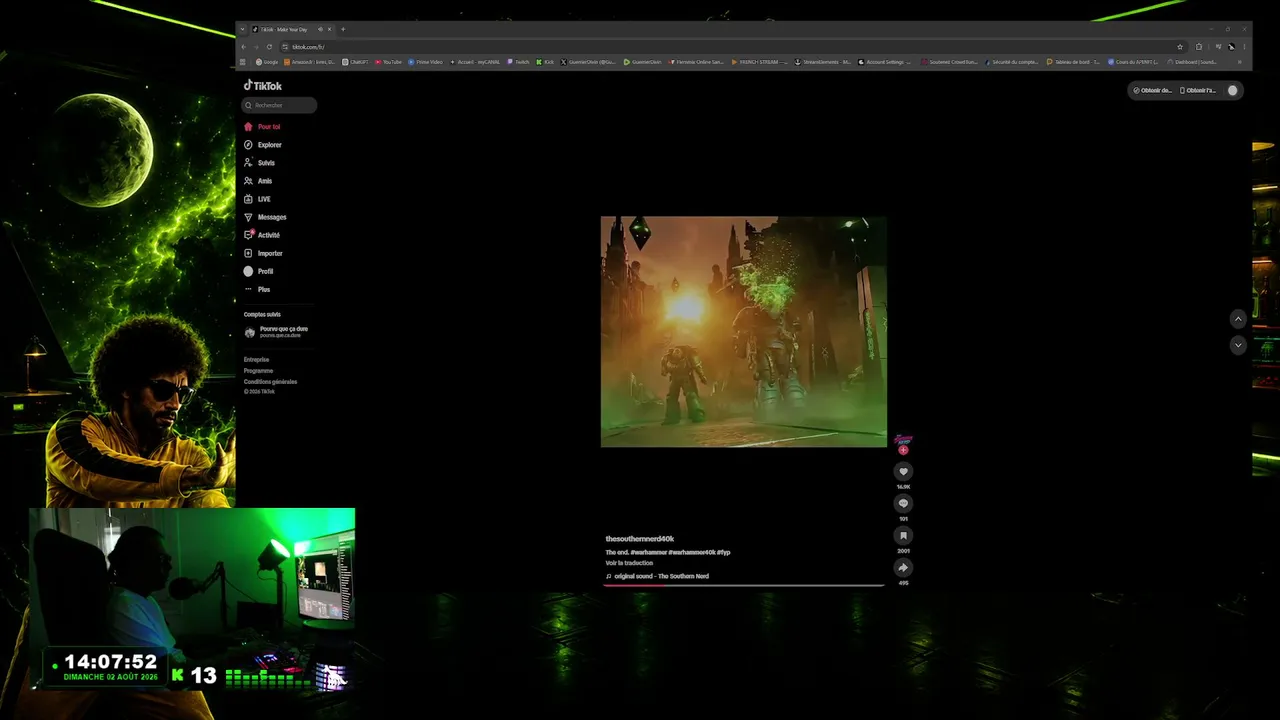Mute the TikTok tab audio

point(320,29)
